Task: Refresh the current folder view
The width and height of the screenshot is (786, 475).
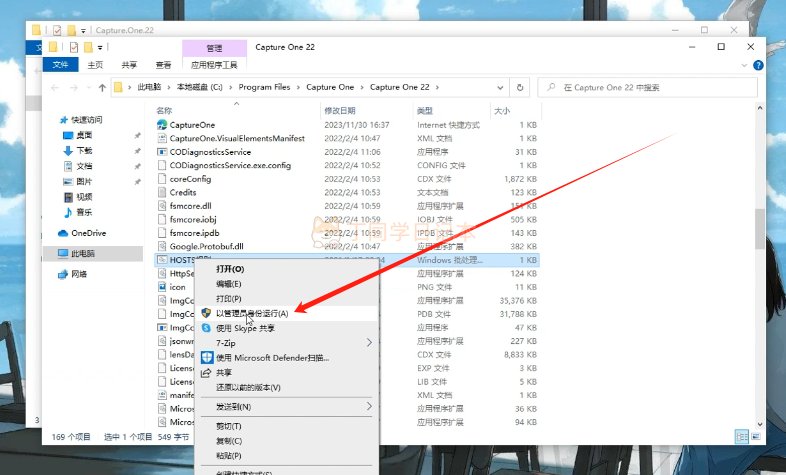Action: click(520, 87)
